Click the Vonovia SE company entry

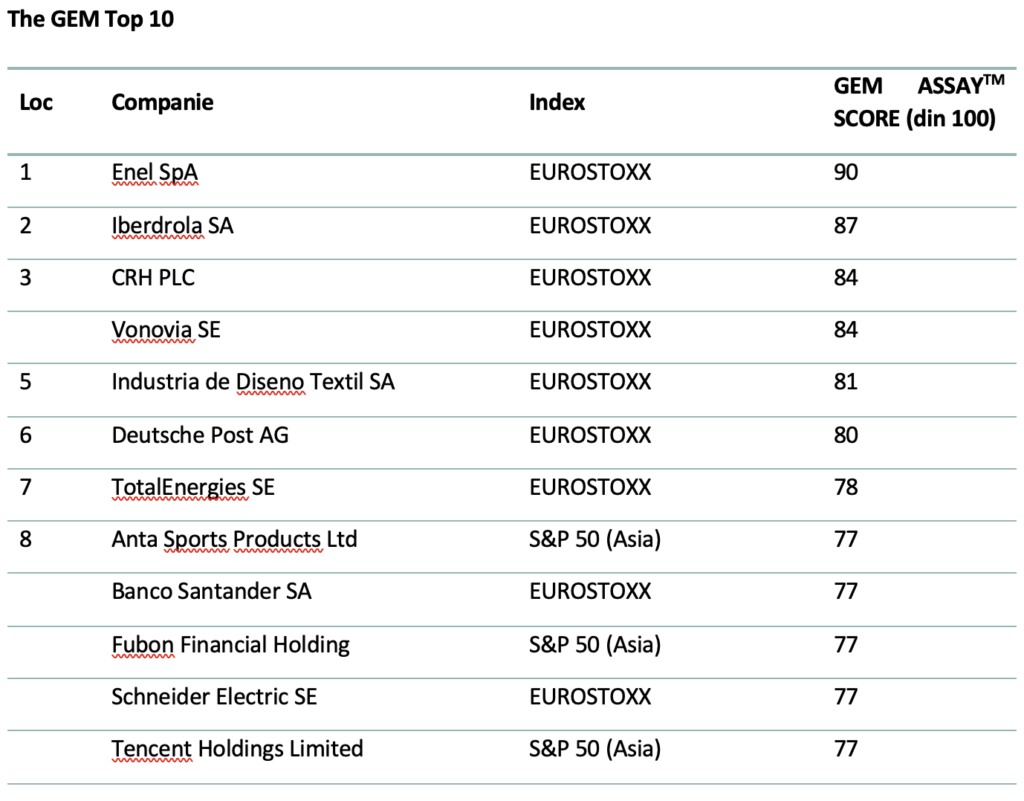(166, 330)
